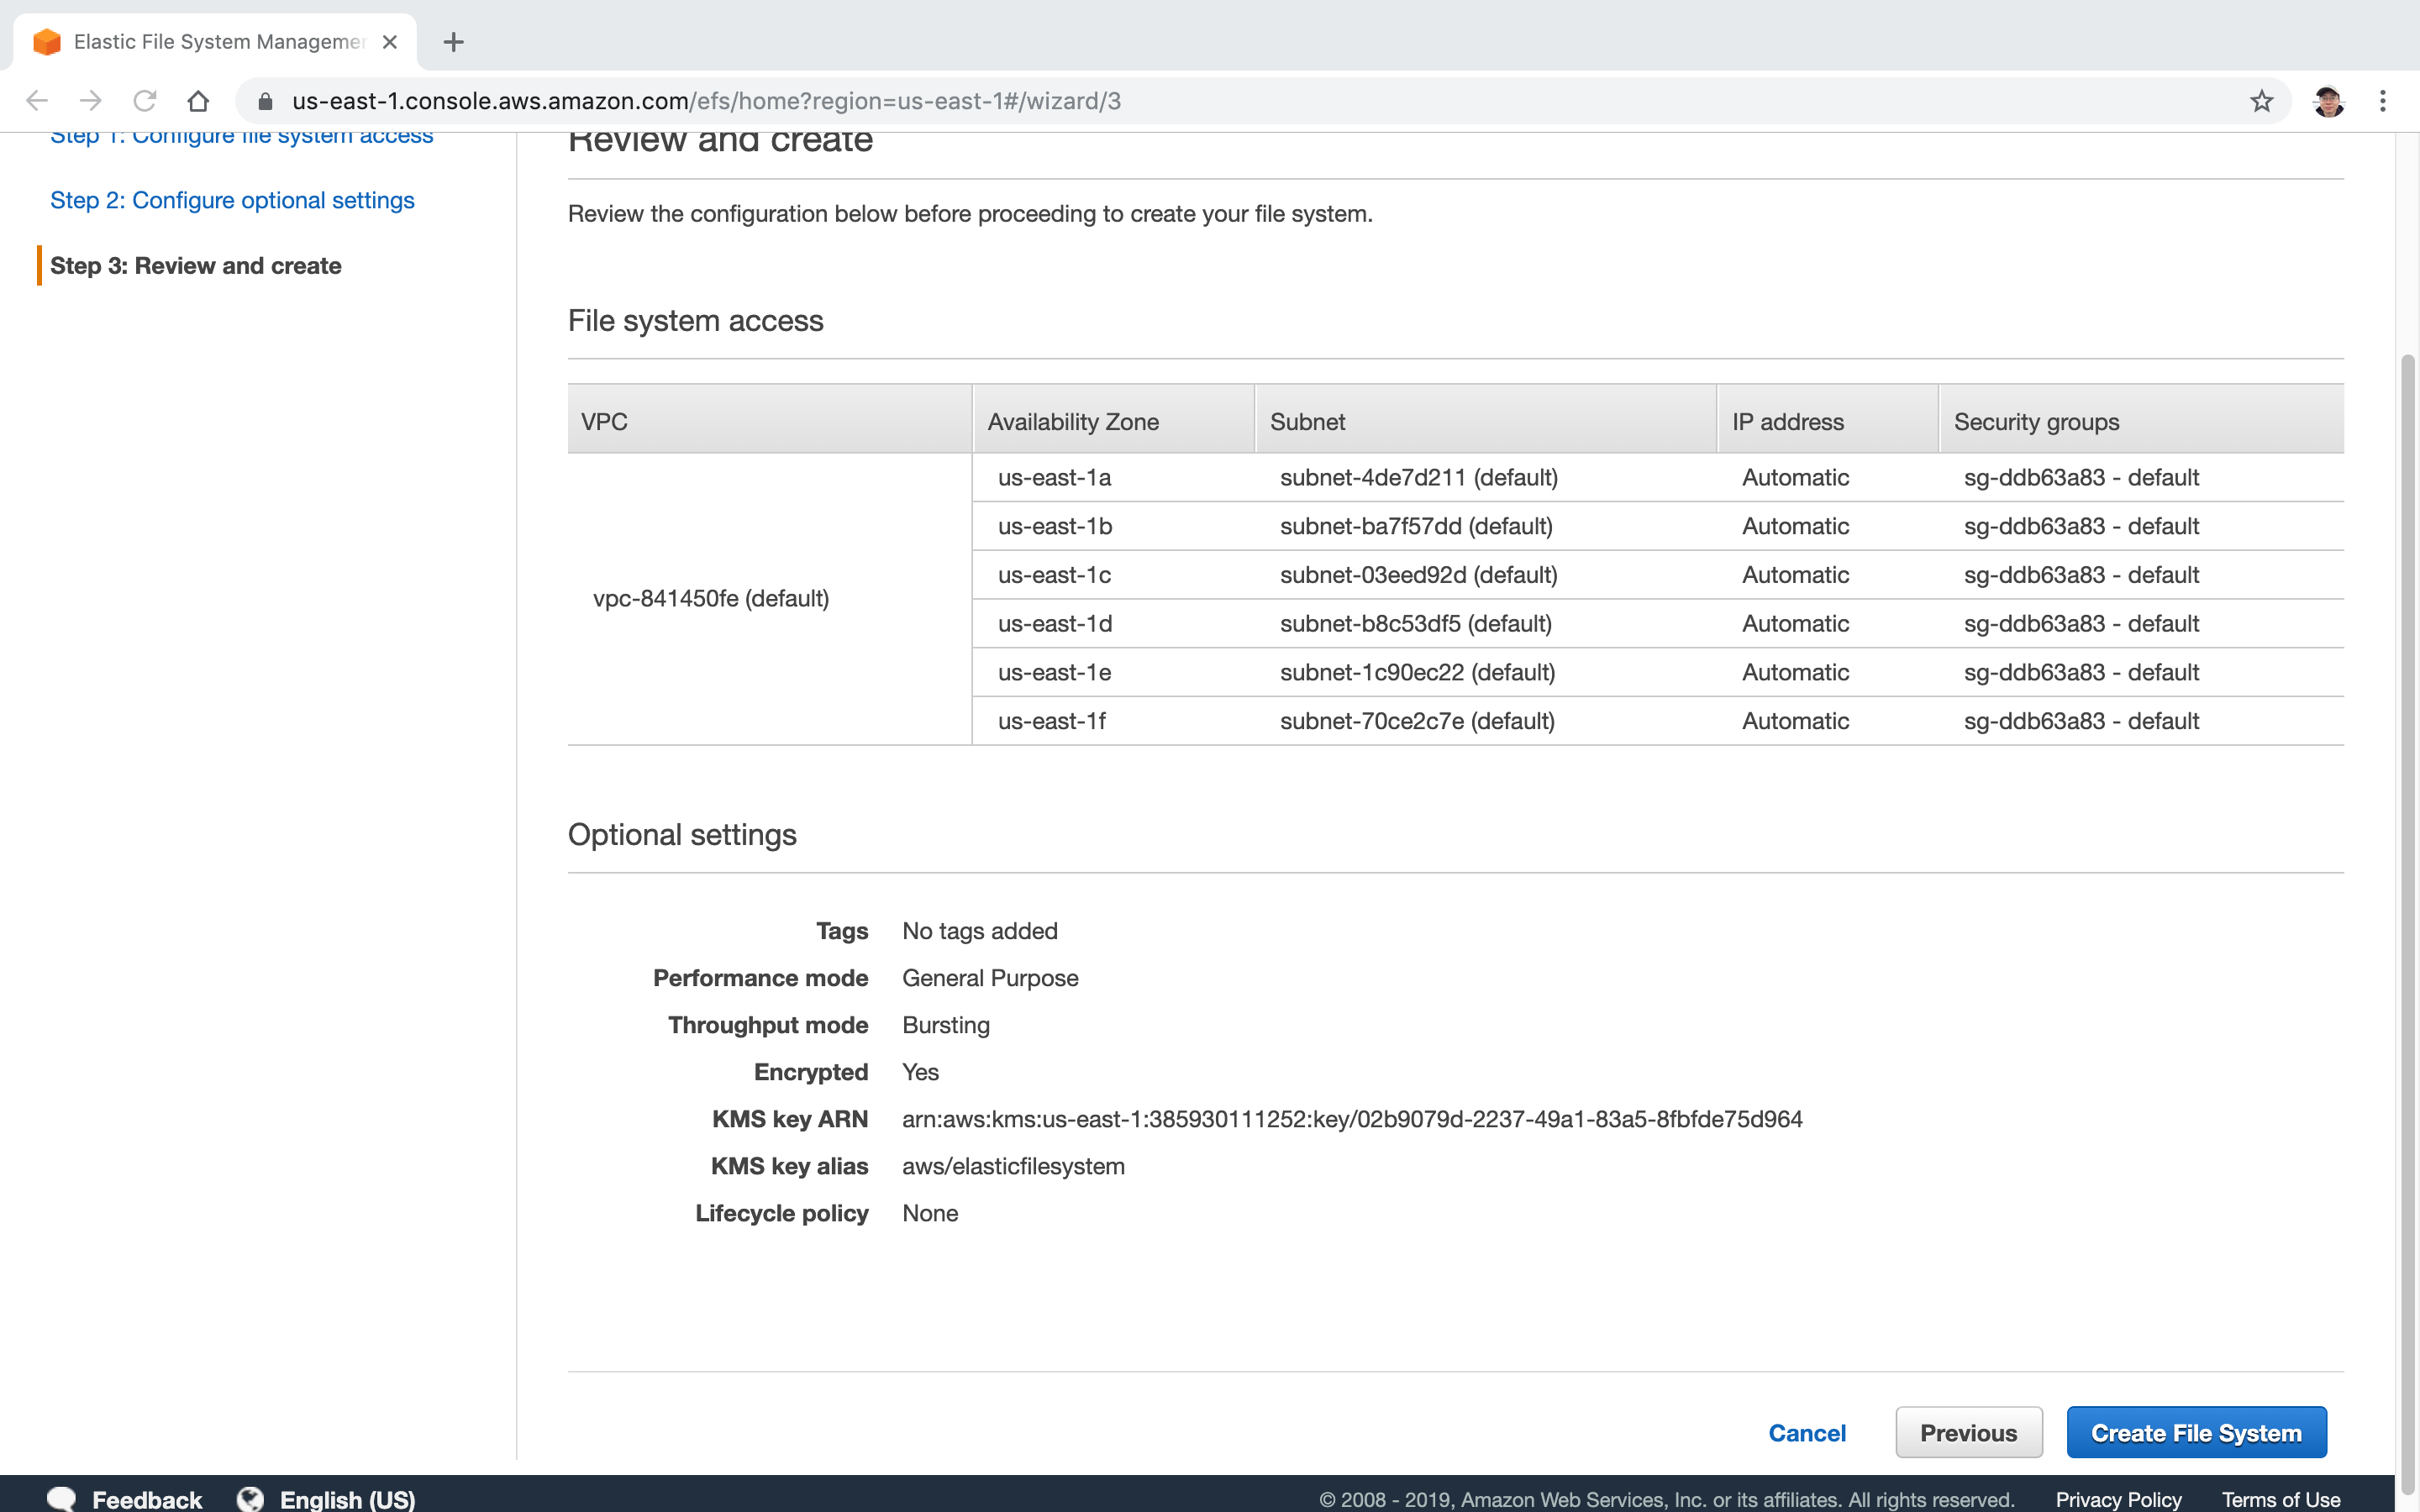This screenshot has height=1512, width=2420.
Task: Click security group in us-east-1f row
Action: pos(2081,721)
